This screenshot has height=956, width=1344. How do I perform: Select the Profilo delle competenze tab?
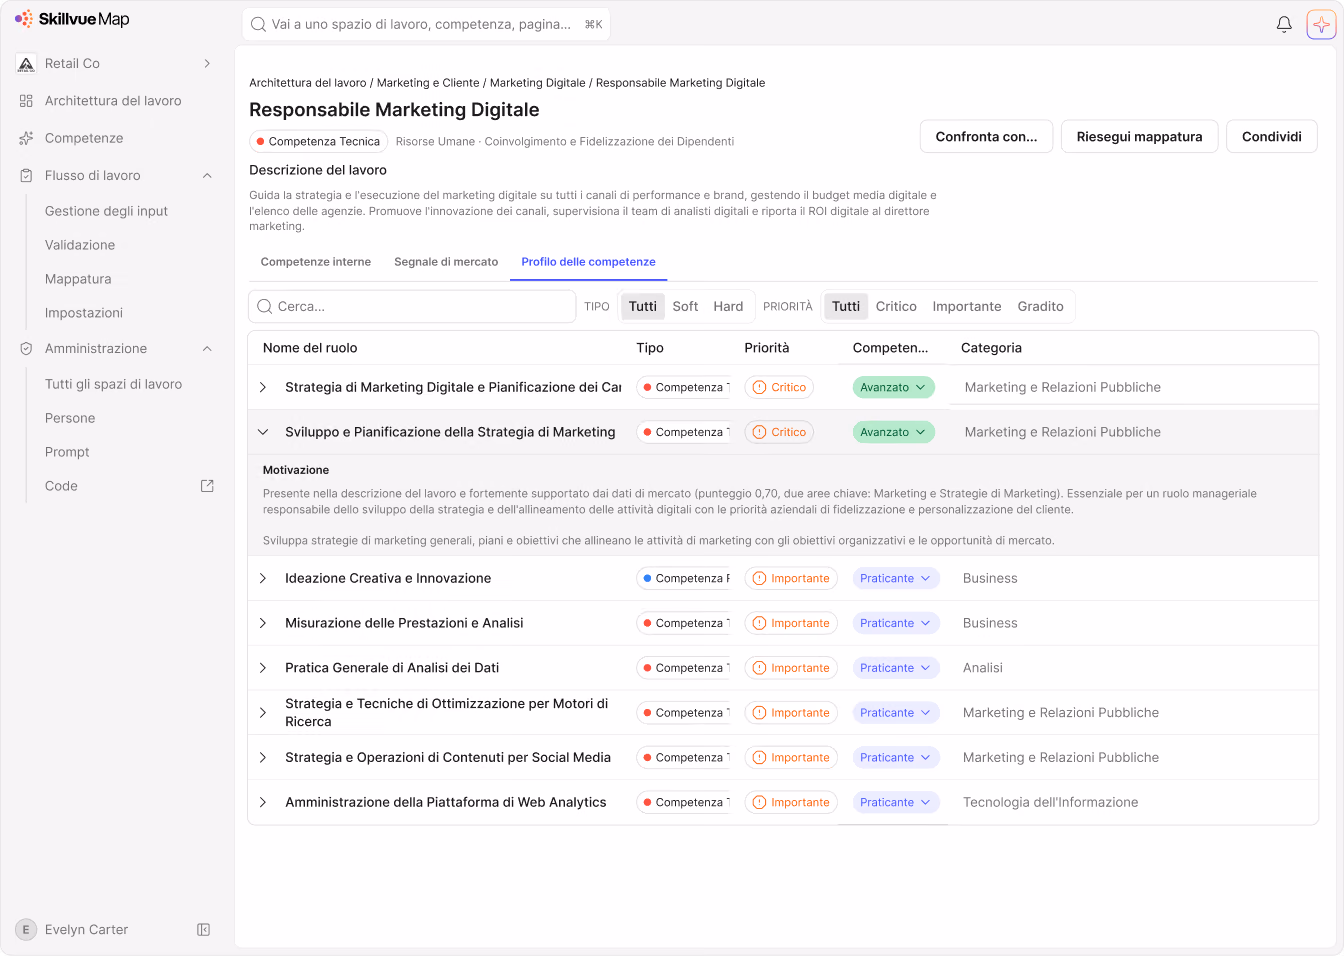588,262
